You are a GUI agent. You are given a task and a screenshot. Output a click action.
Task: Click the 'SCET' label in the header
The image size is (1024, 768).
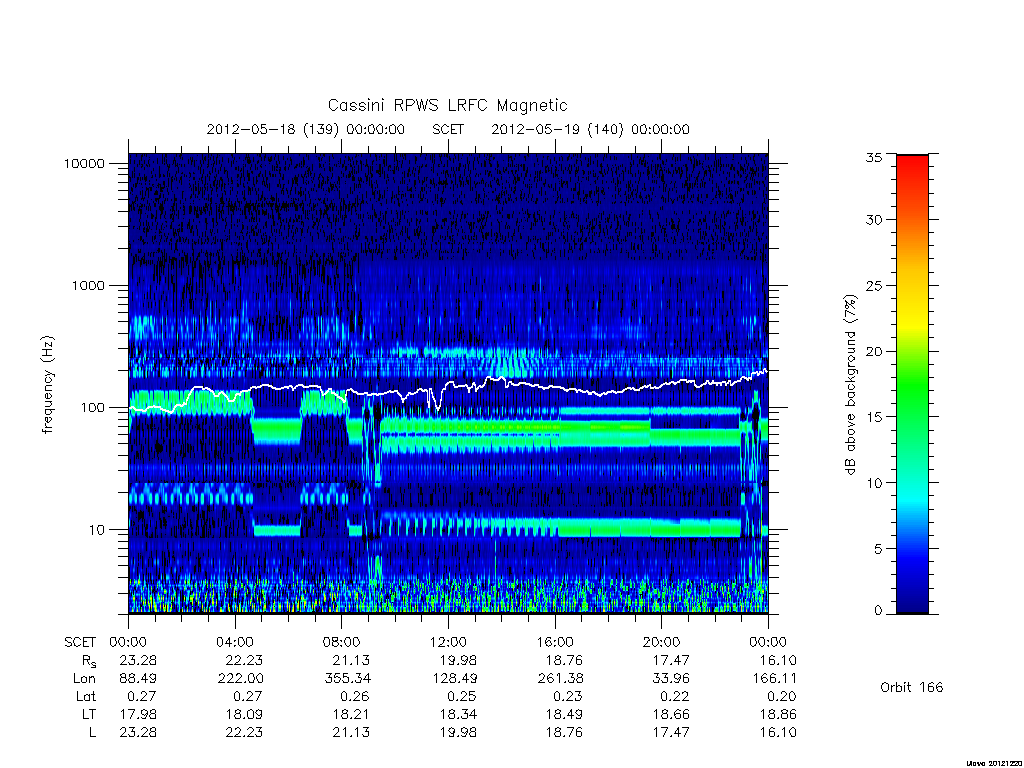(448, 129)
